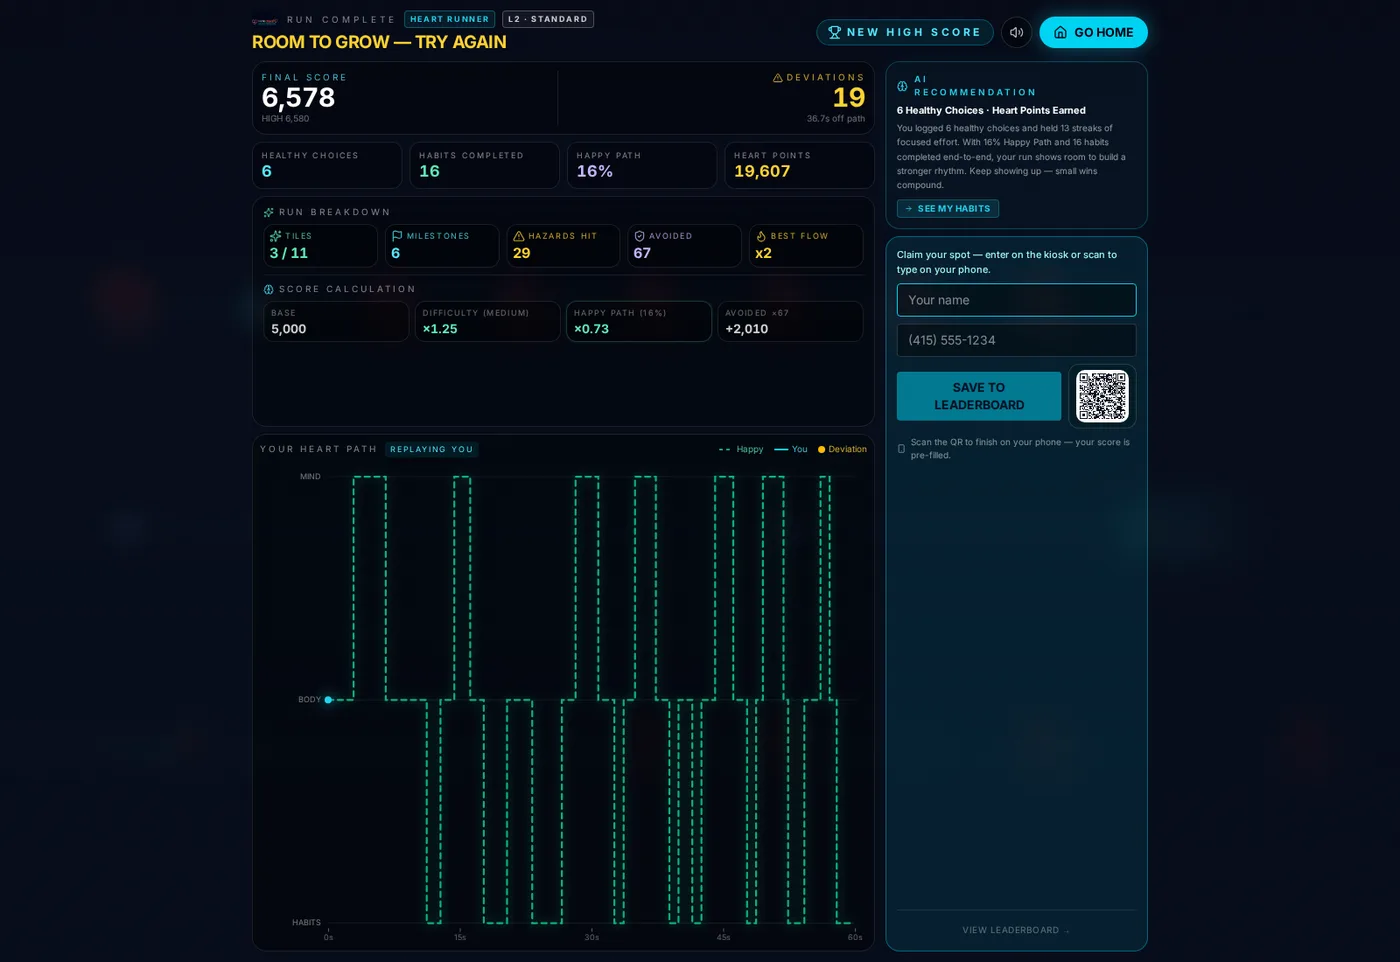Go home using the Go Home button
Screen dimensions: 1400x962
[1093, 32]
